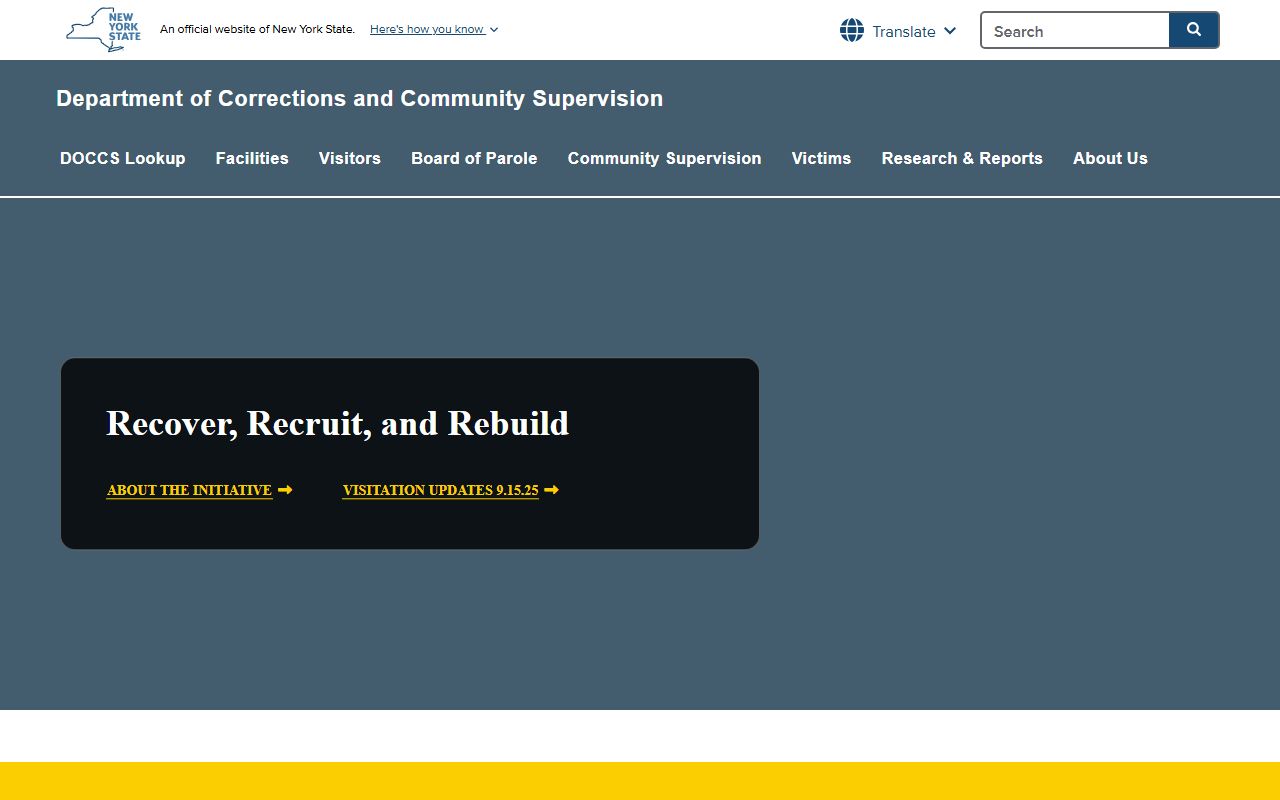This screenshot has height=800, width=1280.
Task: Click the globe Translate icon
Action: pos(852,30)
